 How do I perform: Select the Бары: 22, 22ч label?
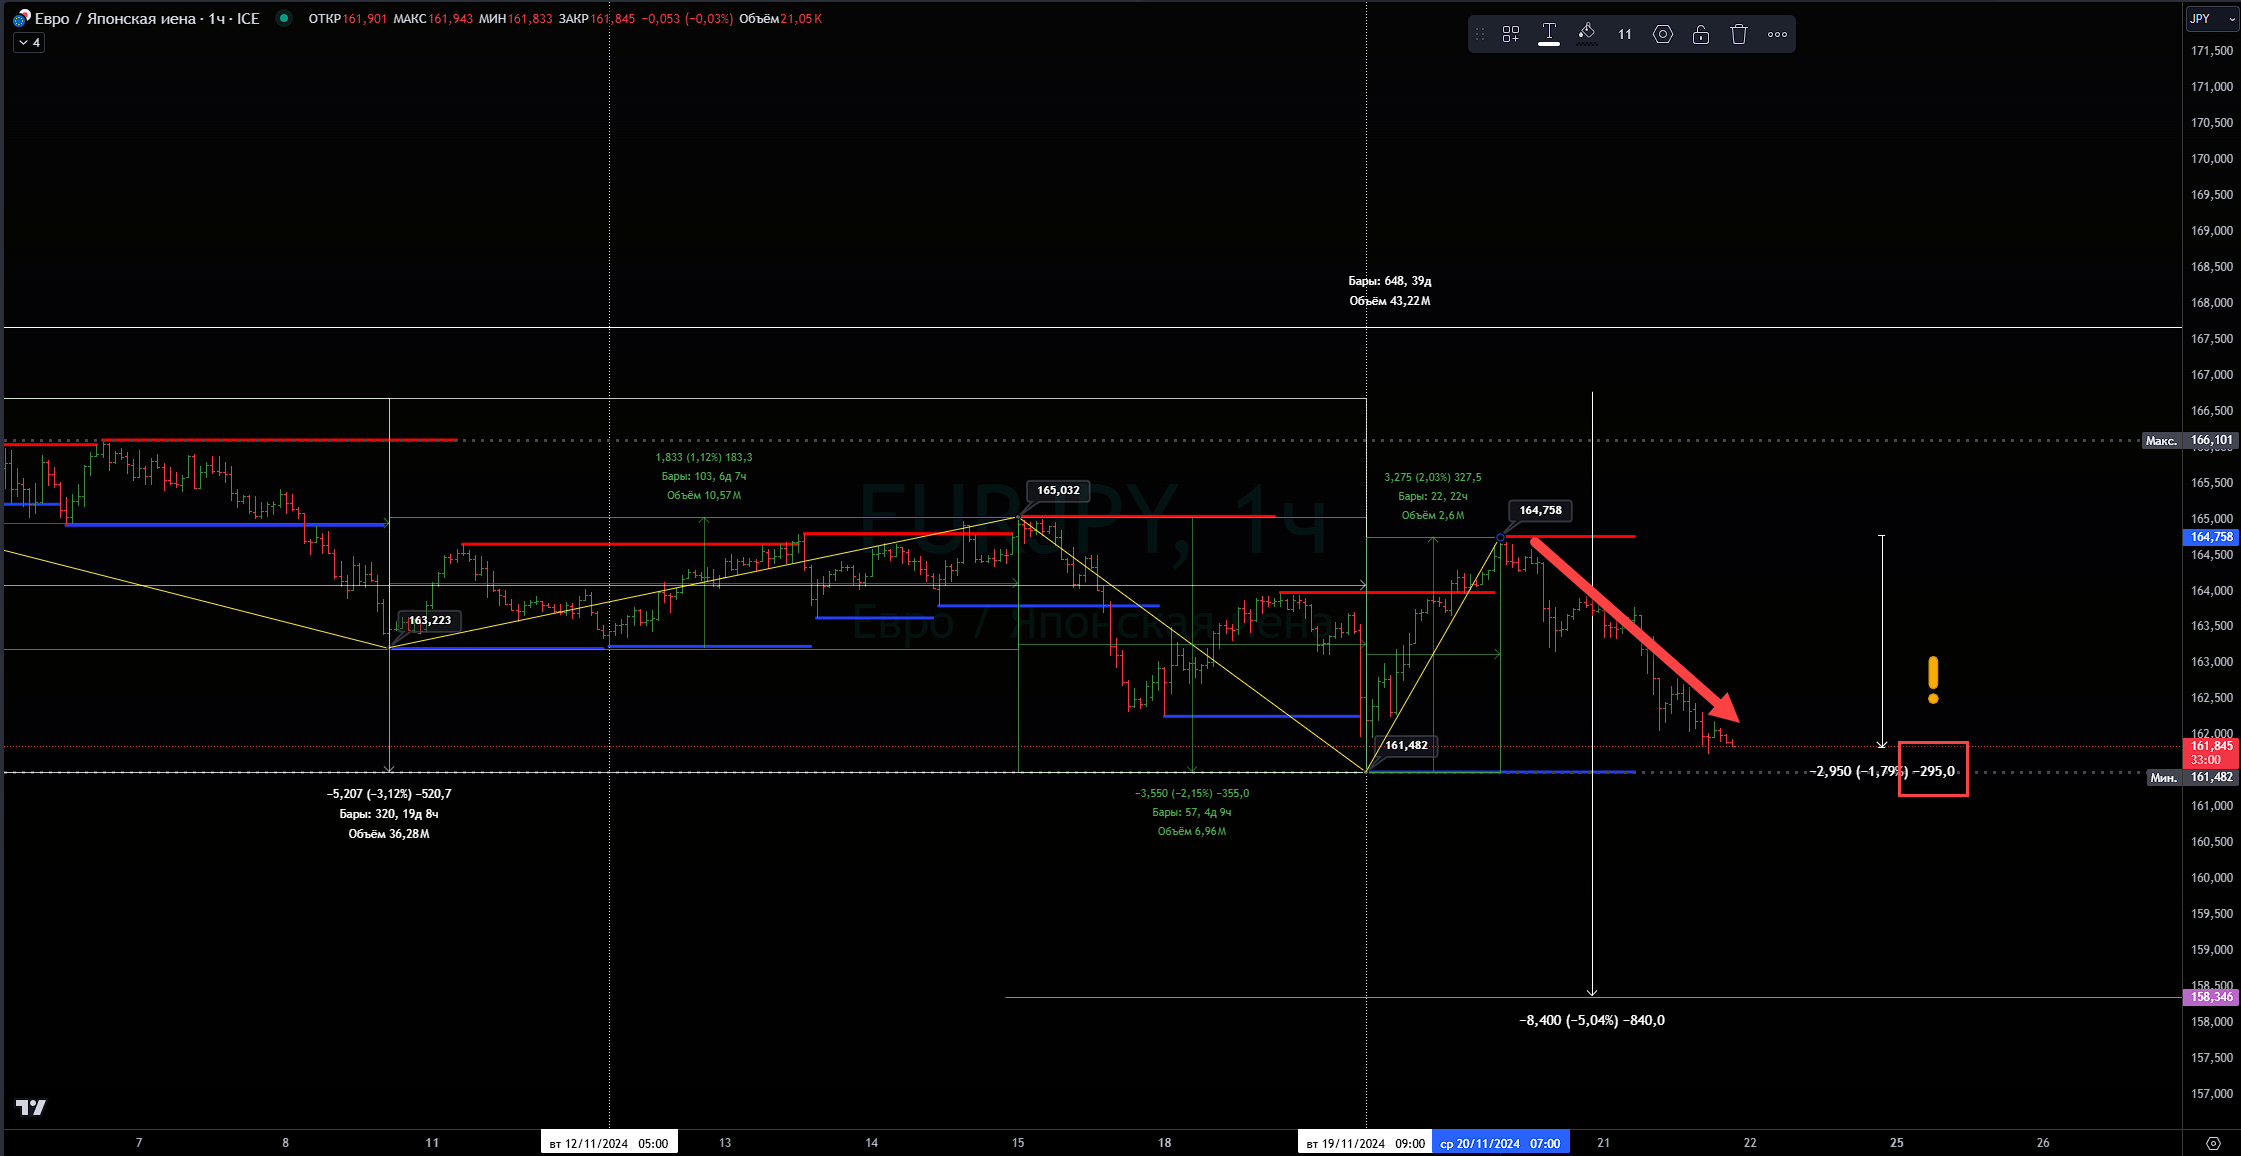(x=1433, y=497)
